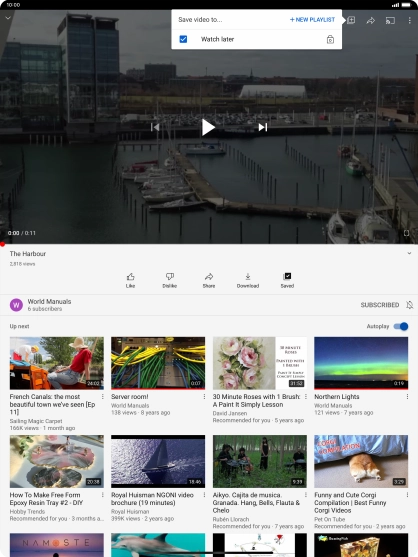Image resolution: width=418 pixels, height=557 pixels.
Task: Tap the Dislike thumbs-down icon
Action: coord(170,276)
